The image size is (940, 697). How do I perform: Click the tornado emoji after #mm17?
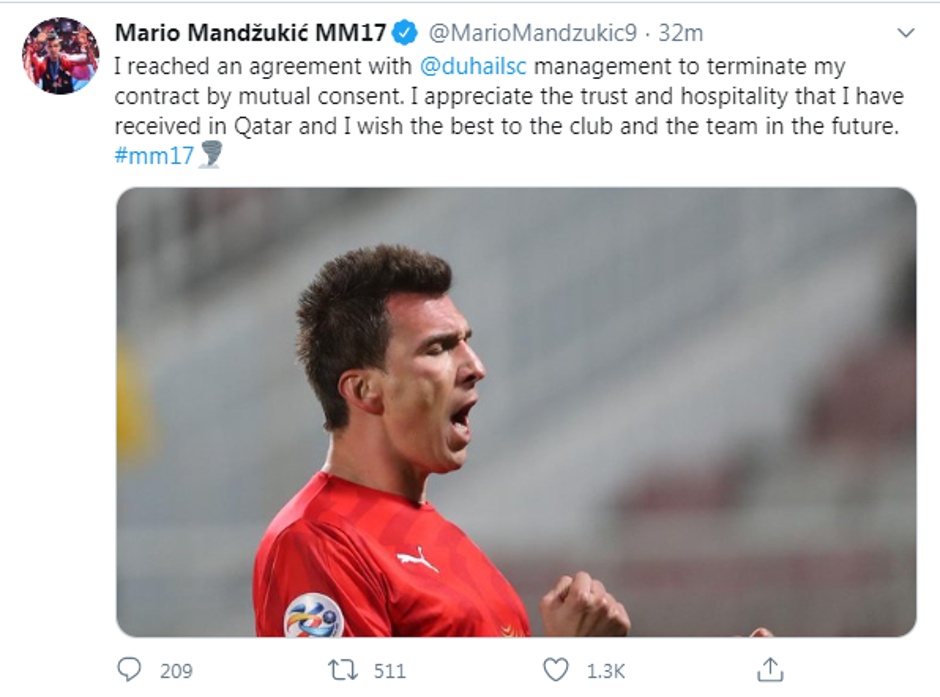(x=210, y=155)
